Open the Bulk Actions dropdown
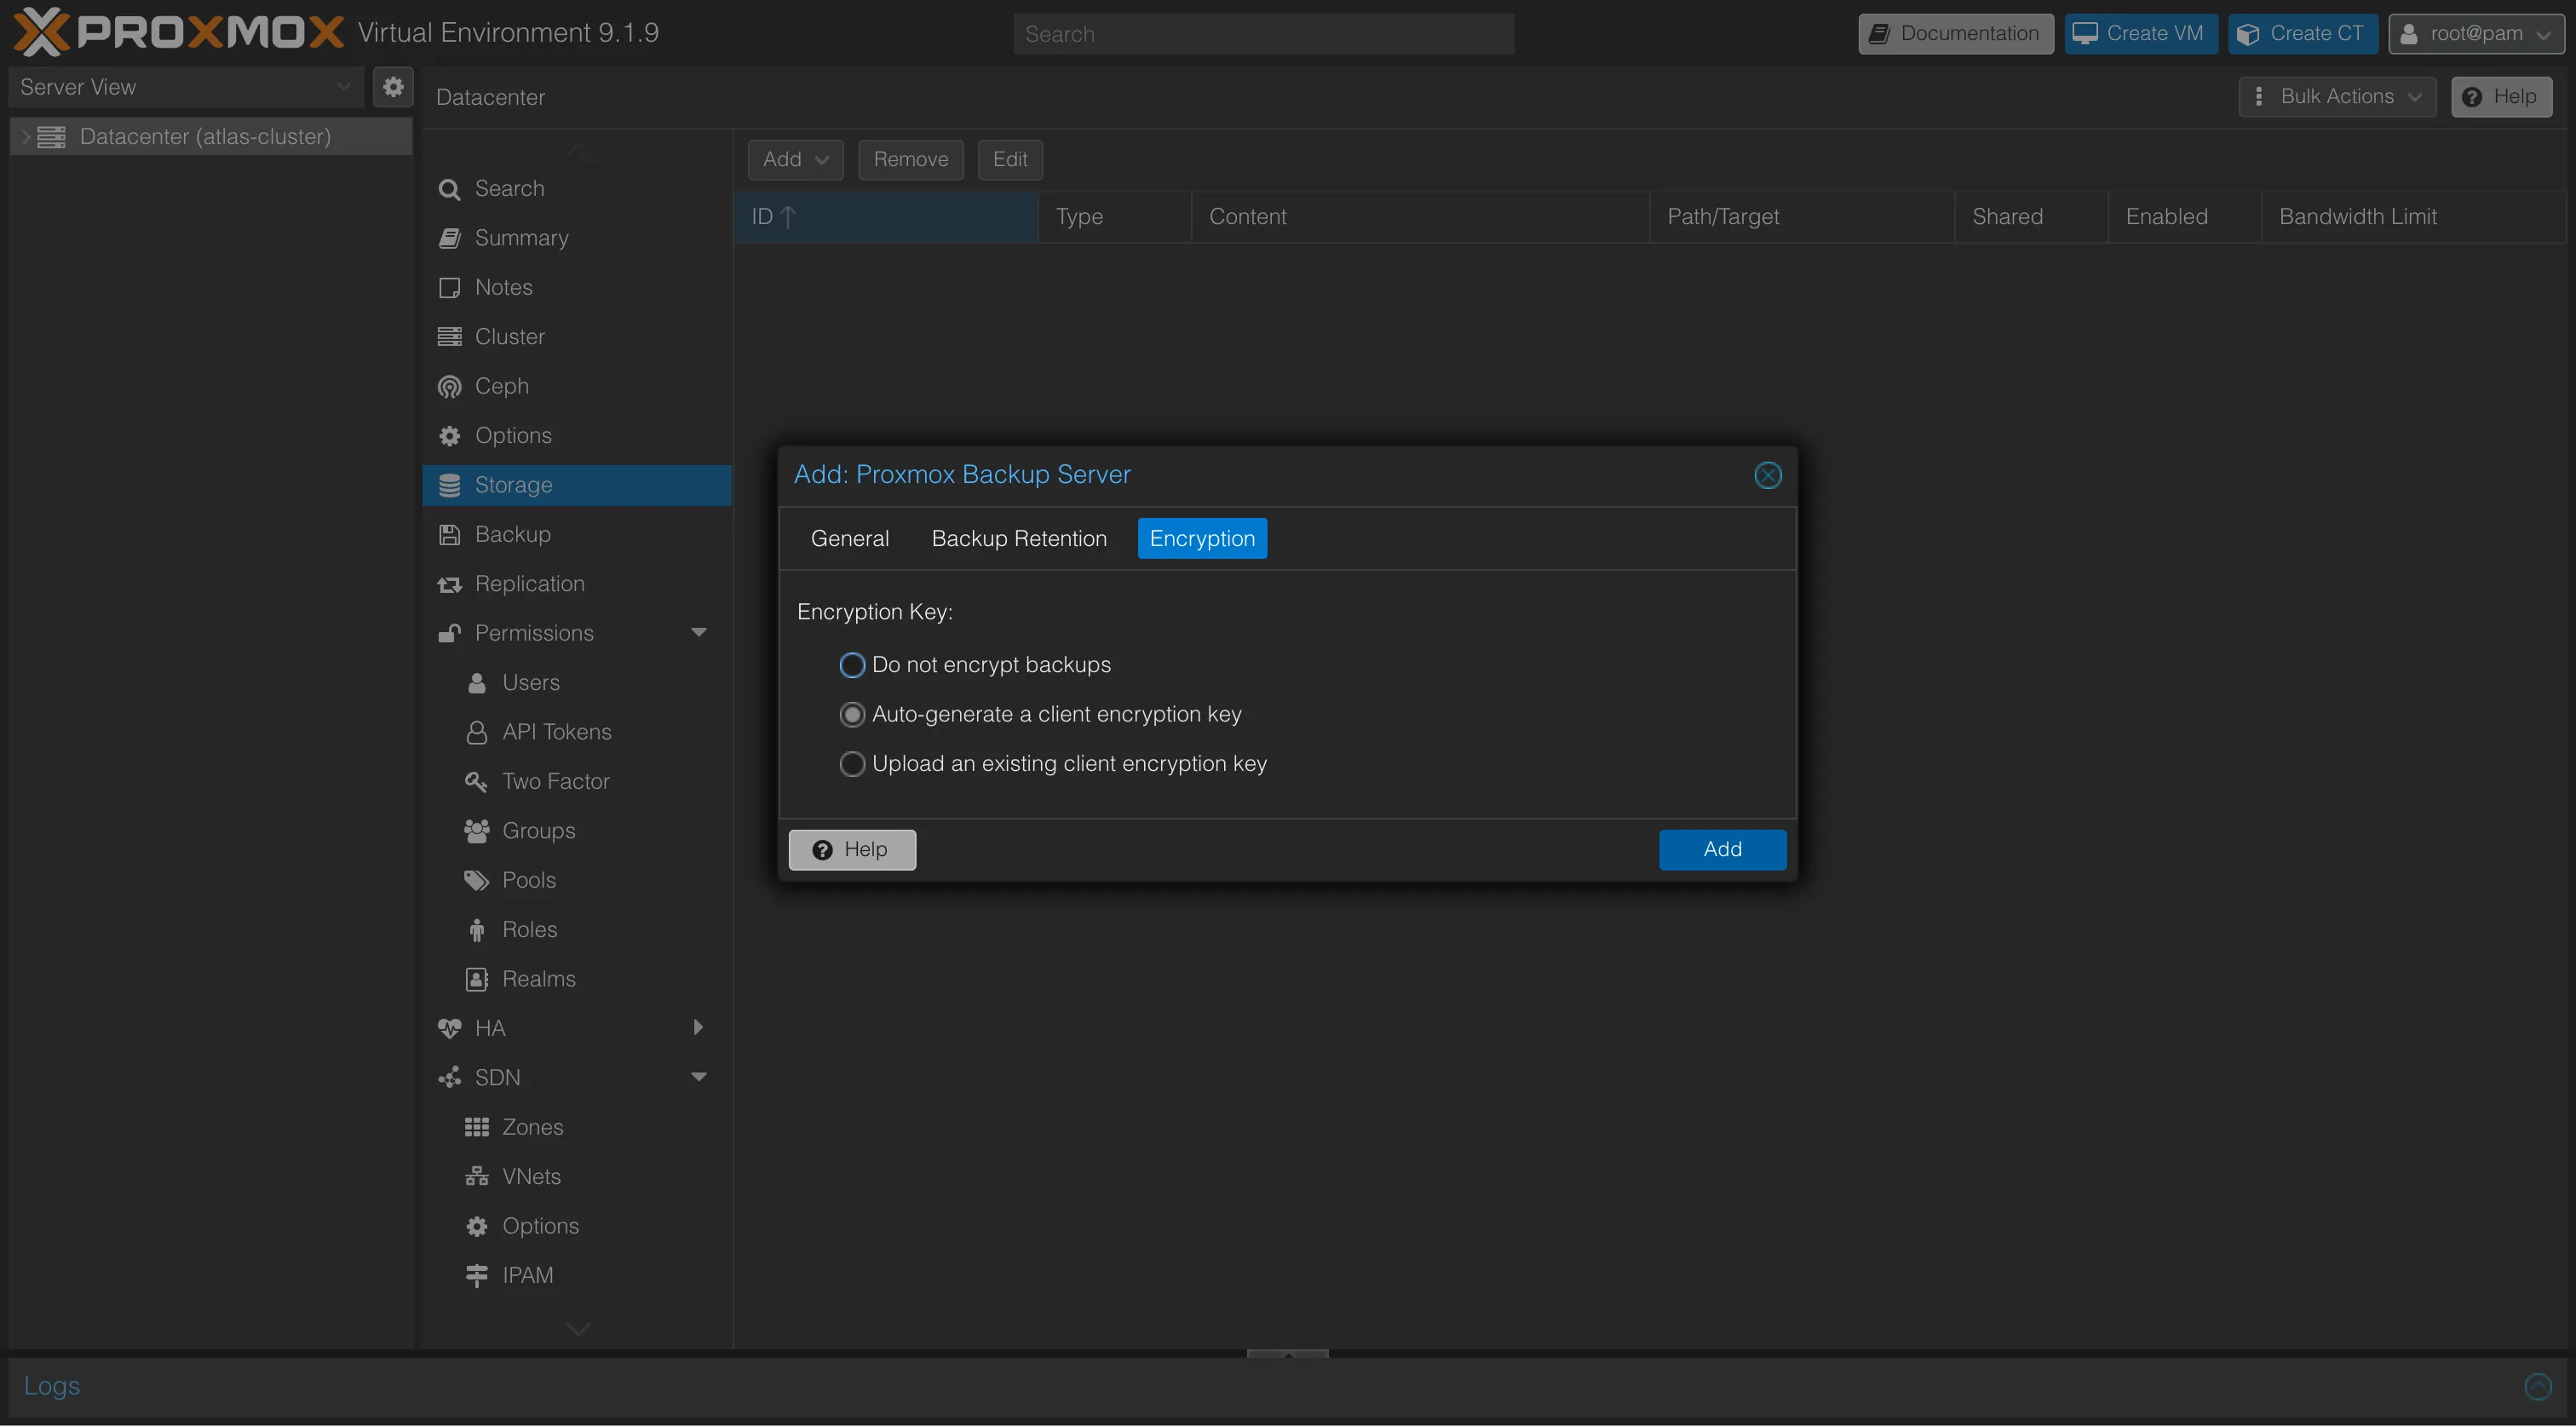Image resolution: width=2576 pixels, height=1426 pixels. pyautogui.click(x=2337, y=97)
